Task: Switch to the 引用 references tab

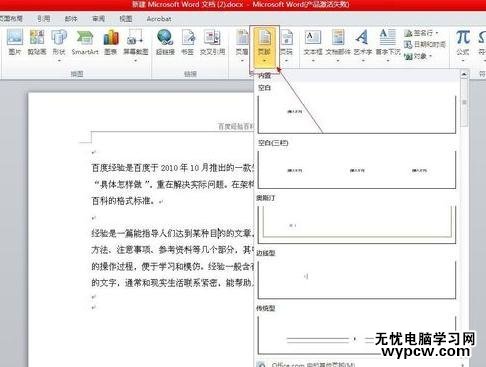Action: coord(44,19)
